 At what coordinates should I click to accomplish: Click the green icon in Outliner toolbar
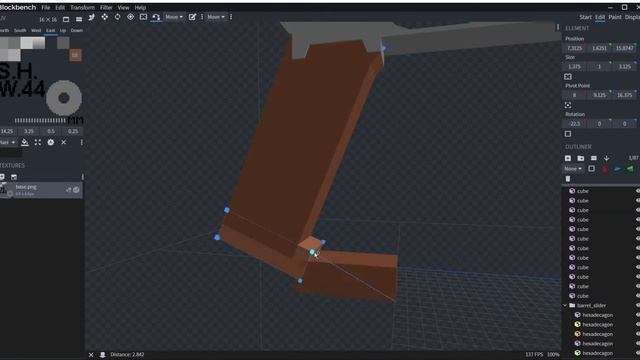pyautogui.click(x=630, y=169)
